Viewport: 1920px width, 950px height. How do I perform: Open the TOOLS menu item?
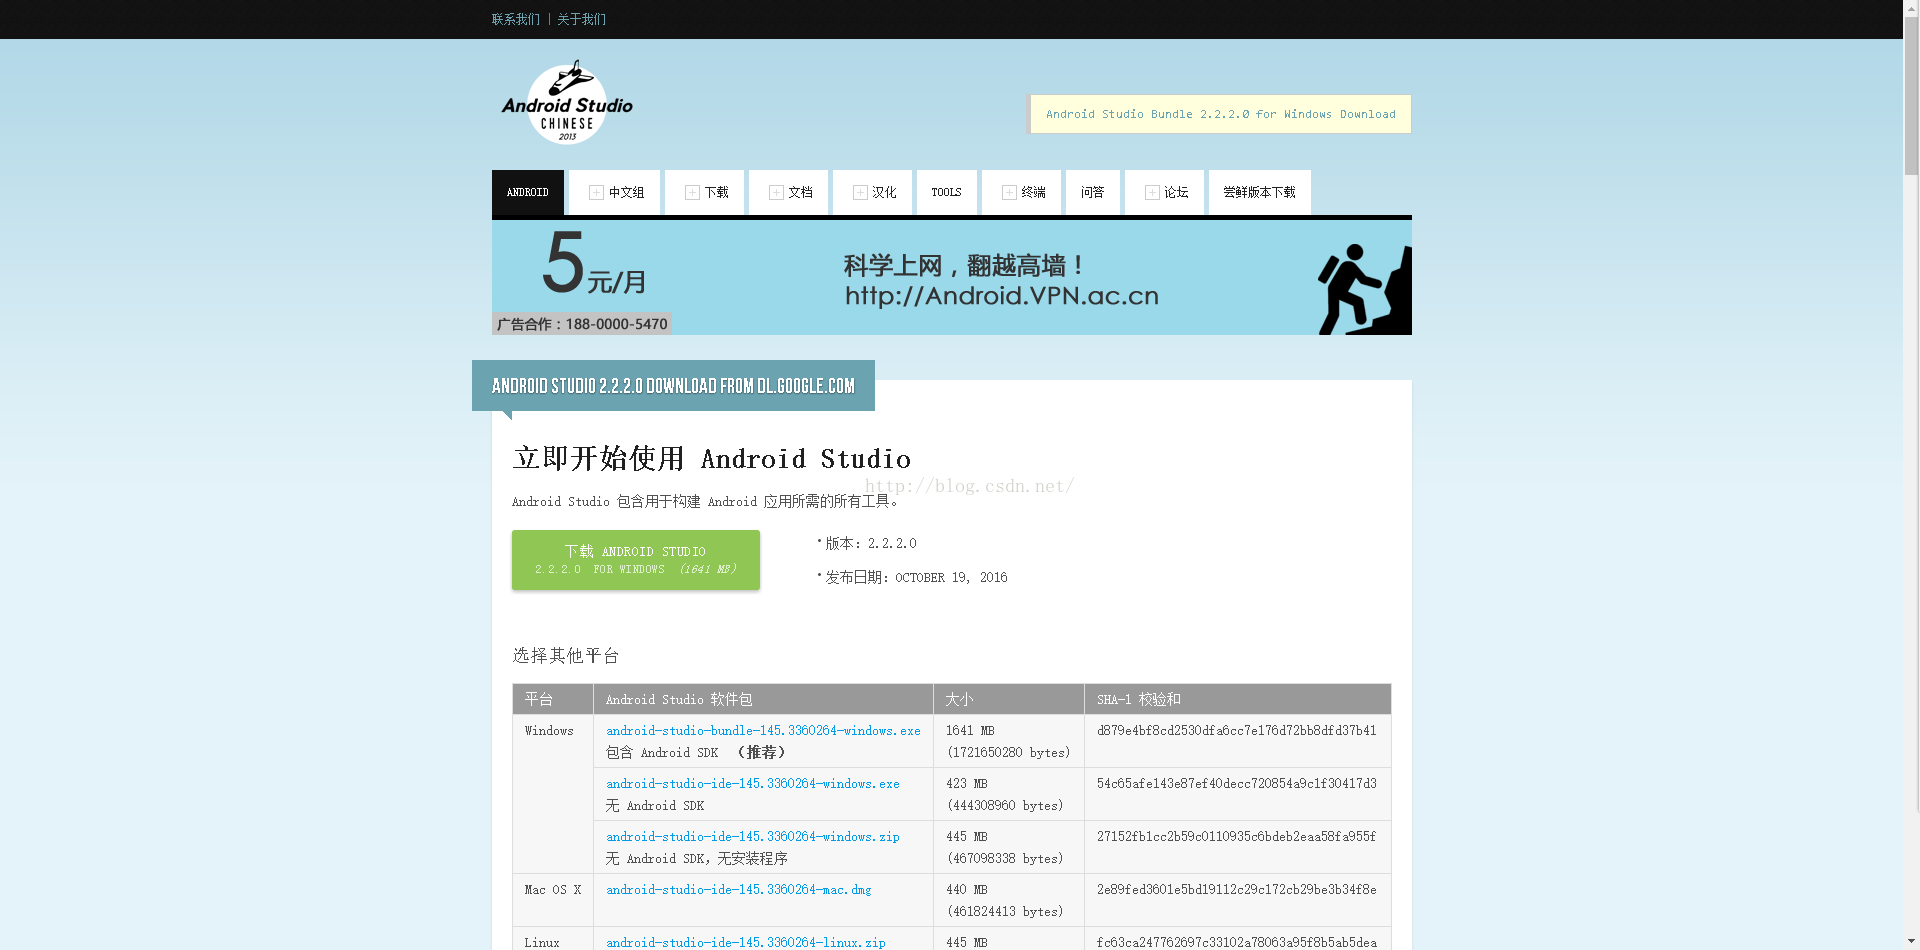tap(947, 192)
